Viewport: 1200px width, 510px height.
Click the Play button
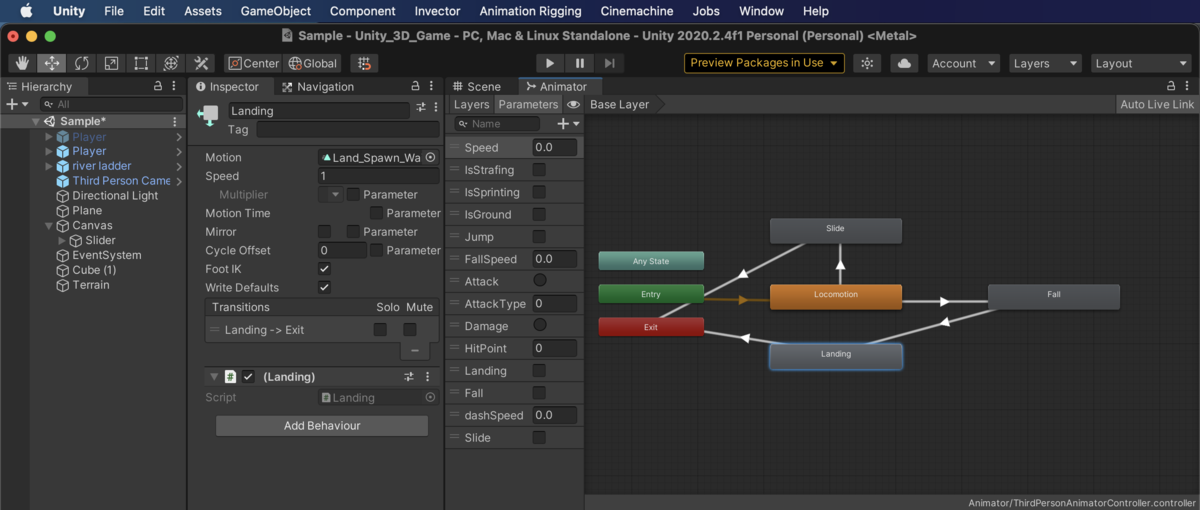point(549,63)
